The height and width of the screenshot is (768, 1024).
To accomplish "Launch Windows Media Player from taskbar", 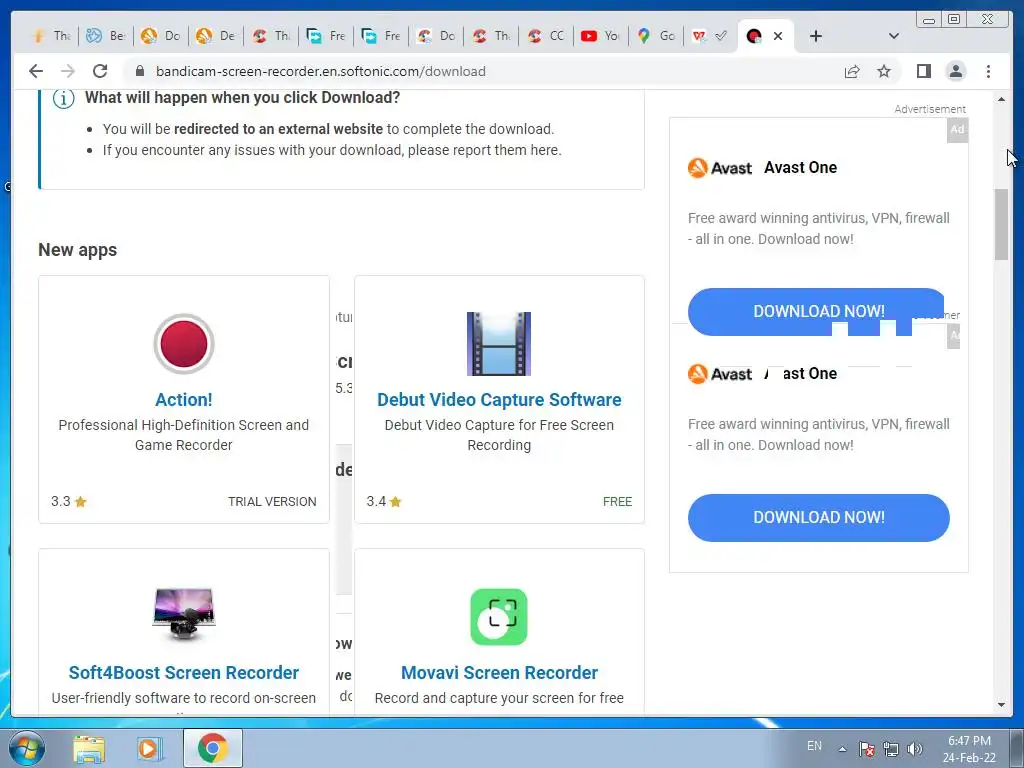I will [150, 748].
